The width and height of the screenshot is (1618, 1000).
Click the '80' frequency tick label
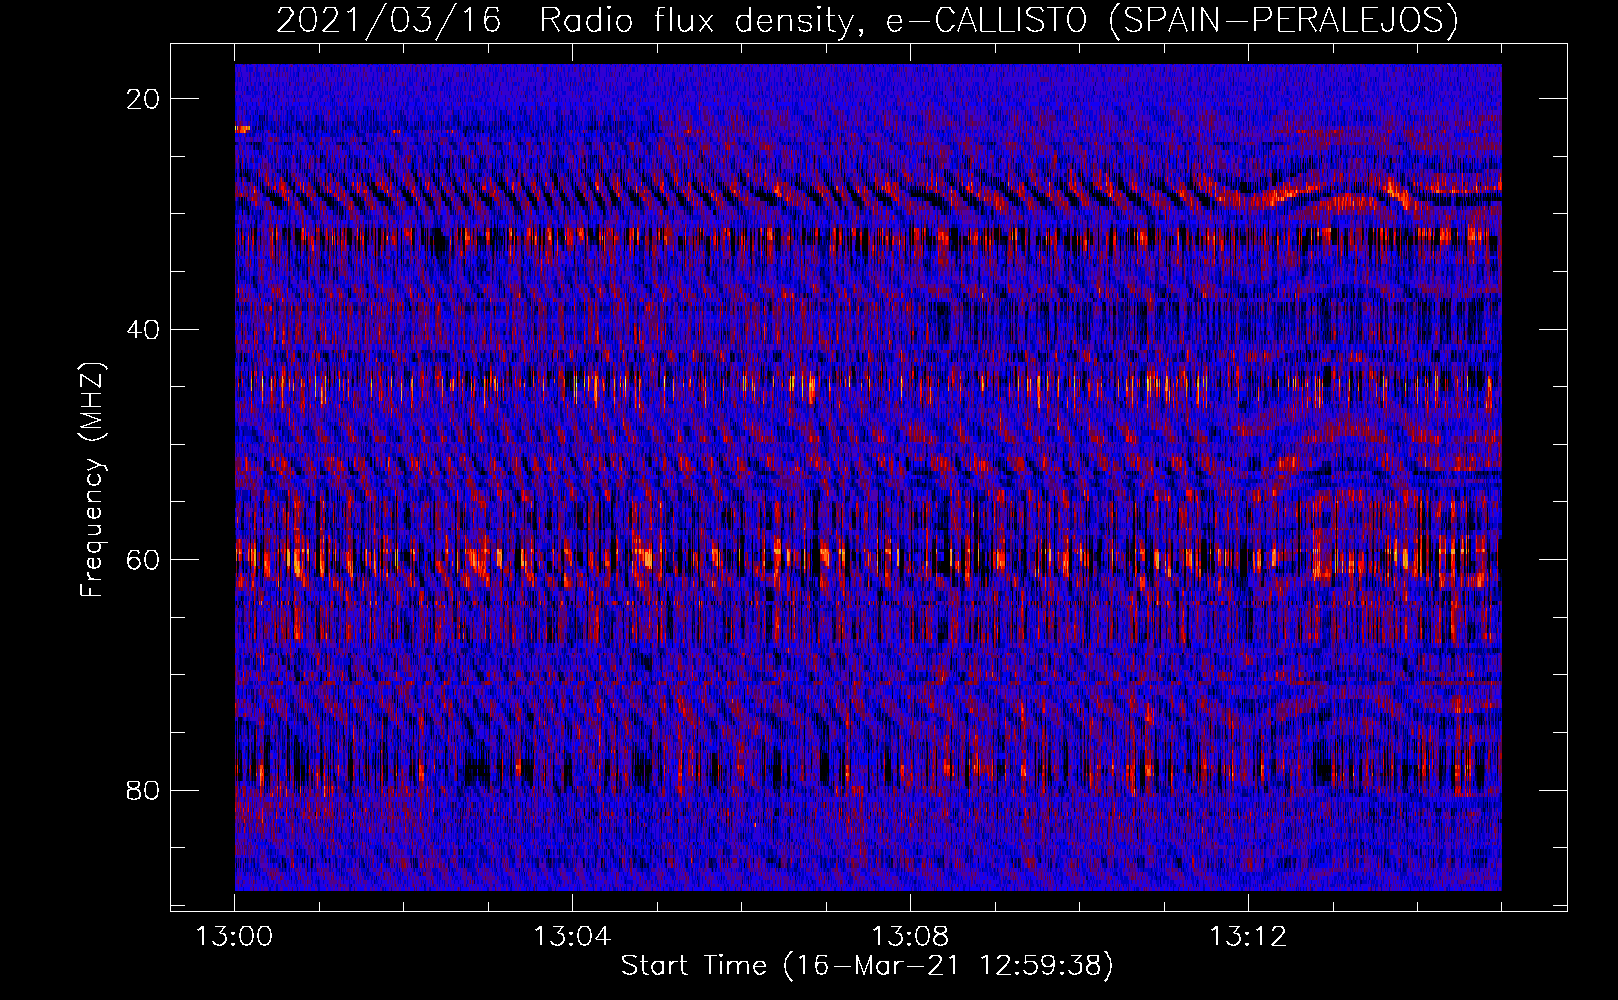(144, 790)
